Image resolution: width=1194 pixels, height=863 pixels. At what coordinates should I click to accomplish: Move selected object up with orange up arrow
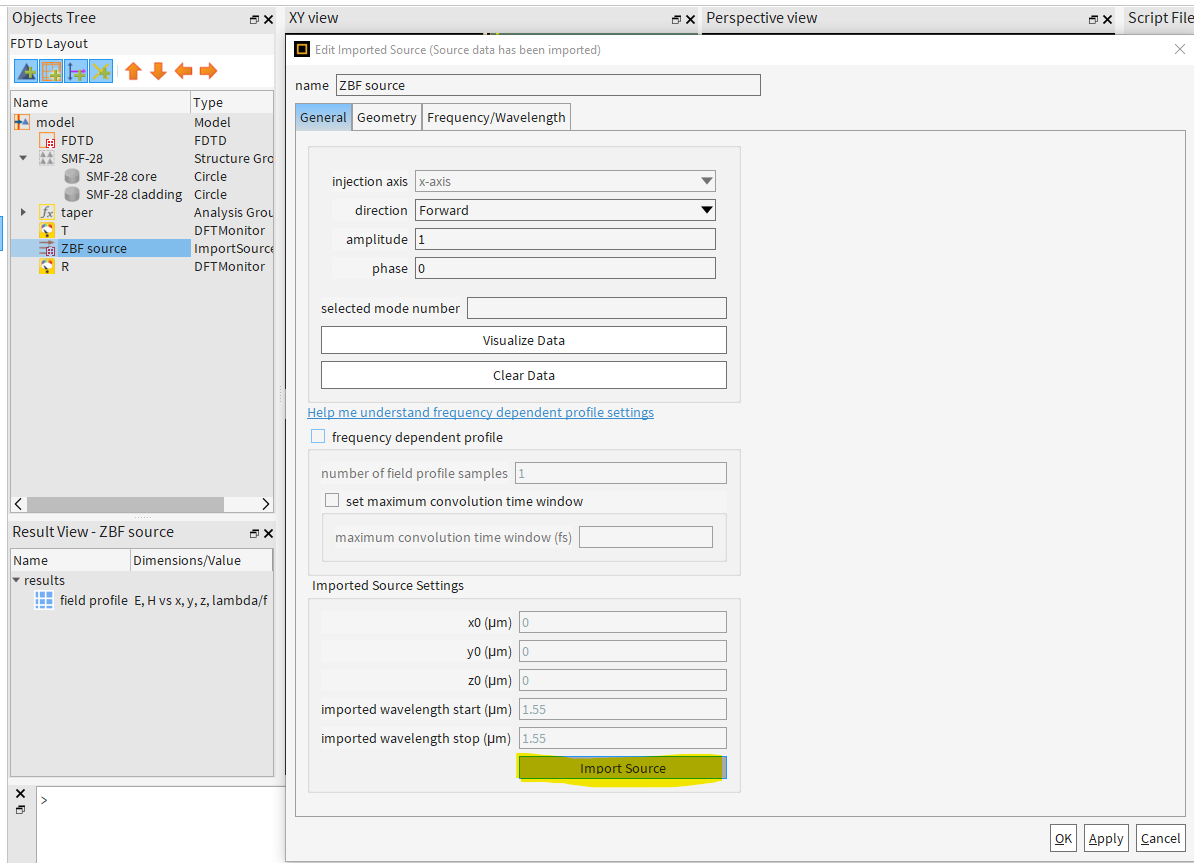tap(133, 71)
